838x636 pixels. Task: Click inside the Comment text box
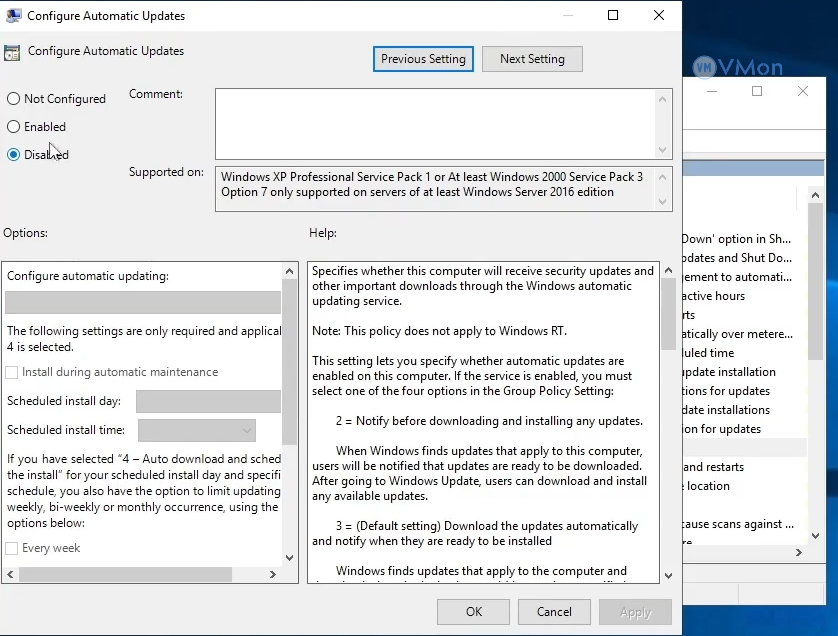tap(434, 122)
